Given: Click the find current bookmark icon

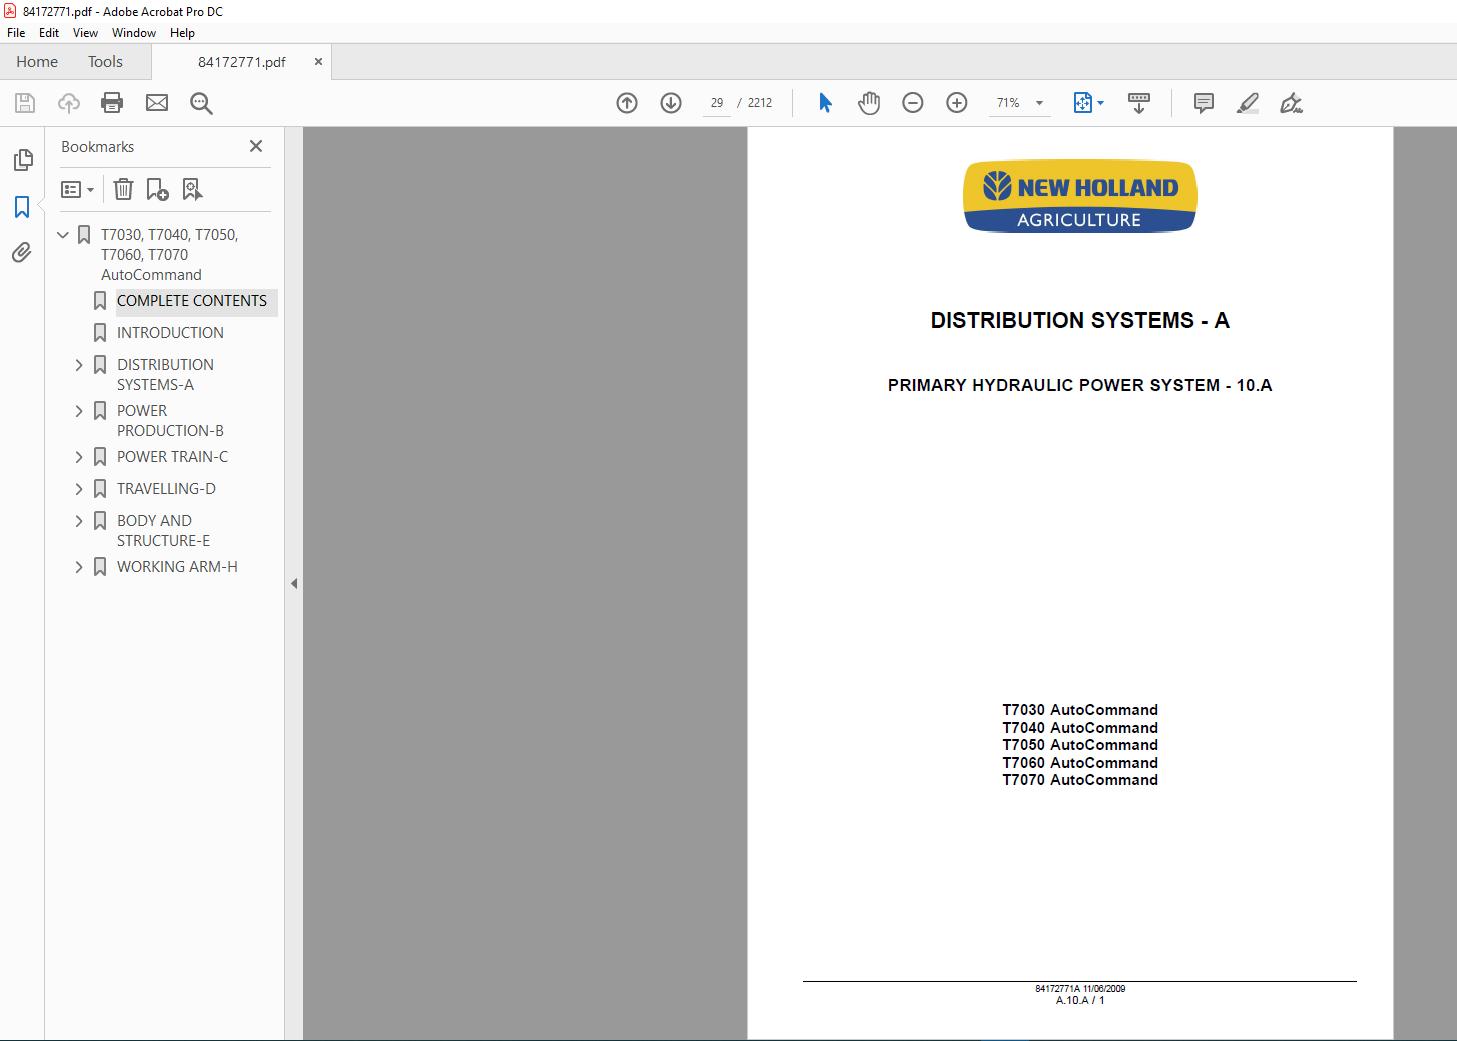Looking at the screenshot, I should [192, 189].
